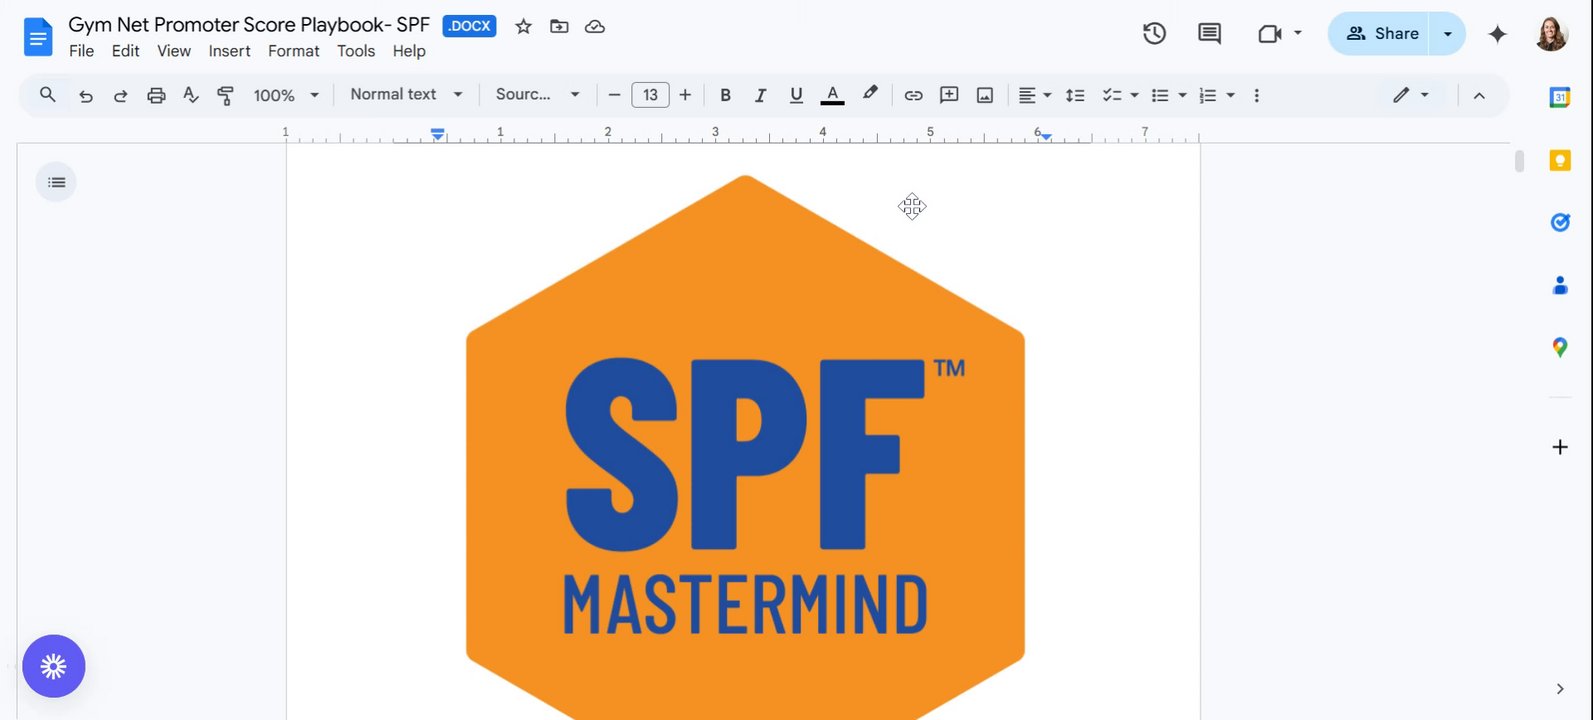
Task: Open the View menu
Action: tap(174, 51)
